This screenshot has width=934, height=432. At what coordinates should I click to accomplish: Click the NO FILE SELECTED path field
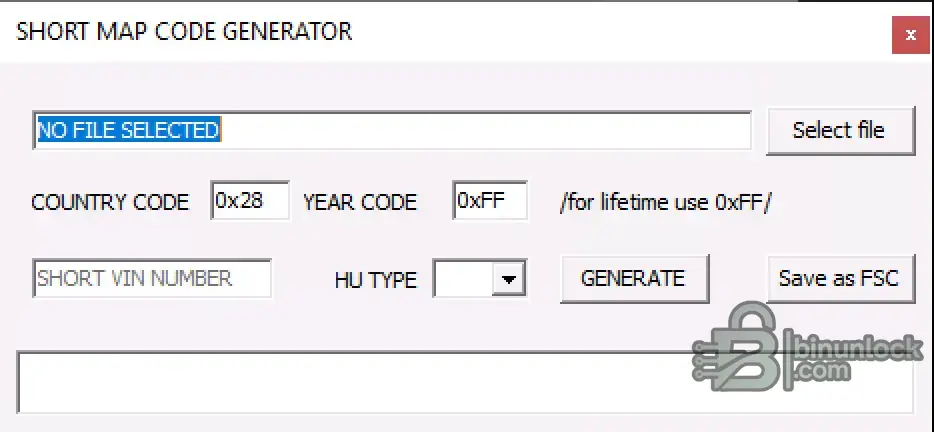pyautogui.click(x=392, y=130)
